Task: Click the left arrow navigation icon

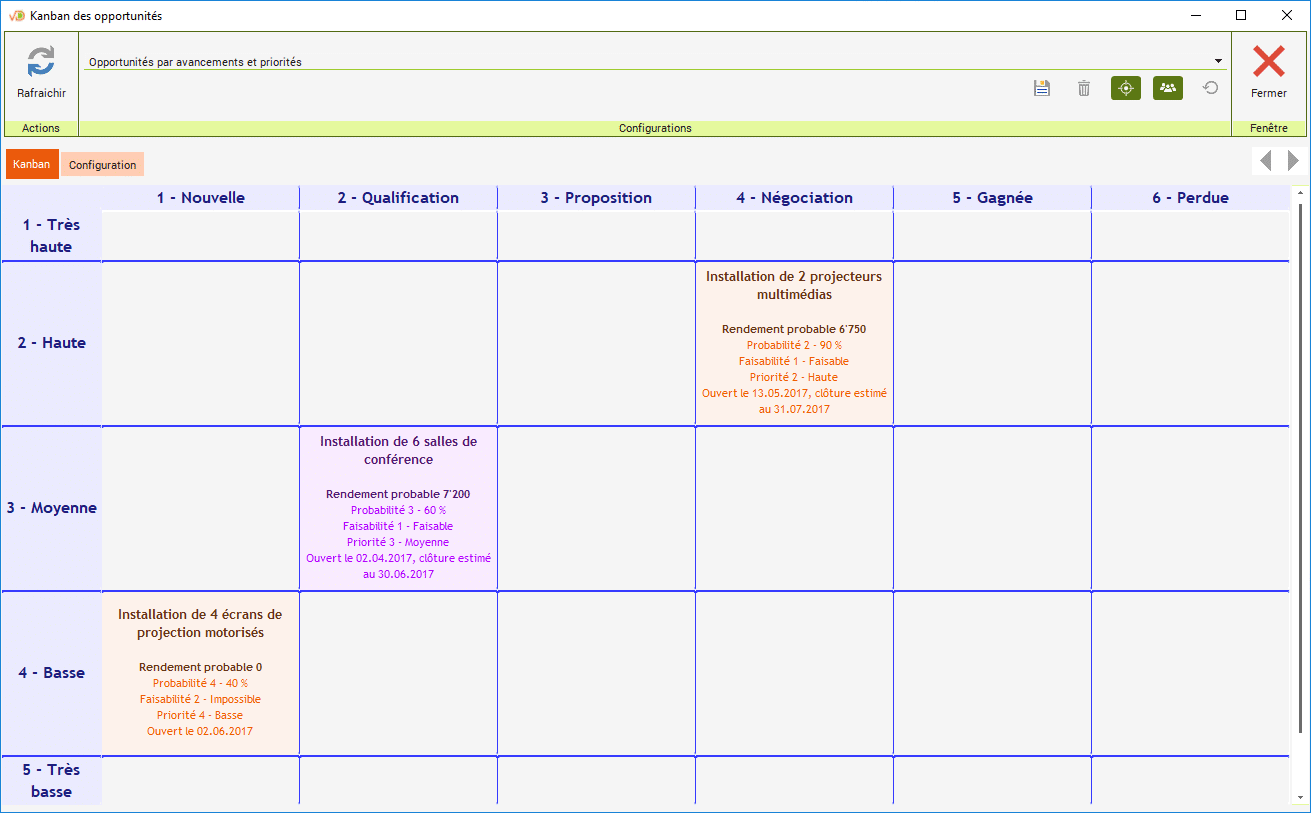Action: point(1265,160)
